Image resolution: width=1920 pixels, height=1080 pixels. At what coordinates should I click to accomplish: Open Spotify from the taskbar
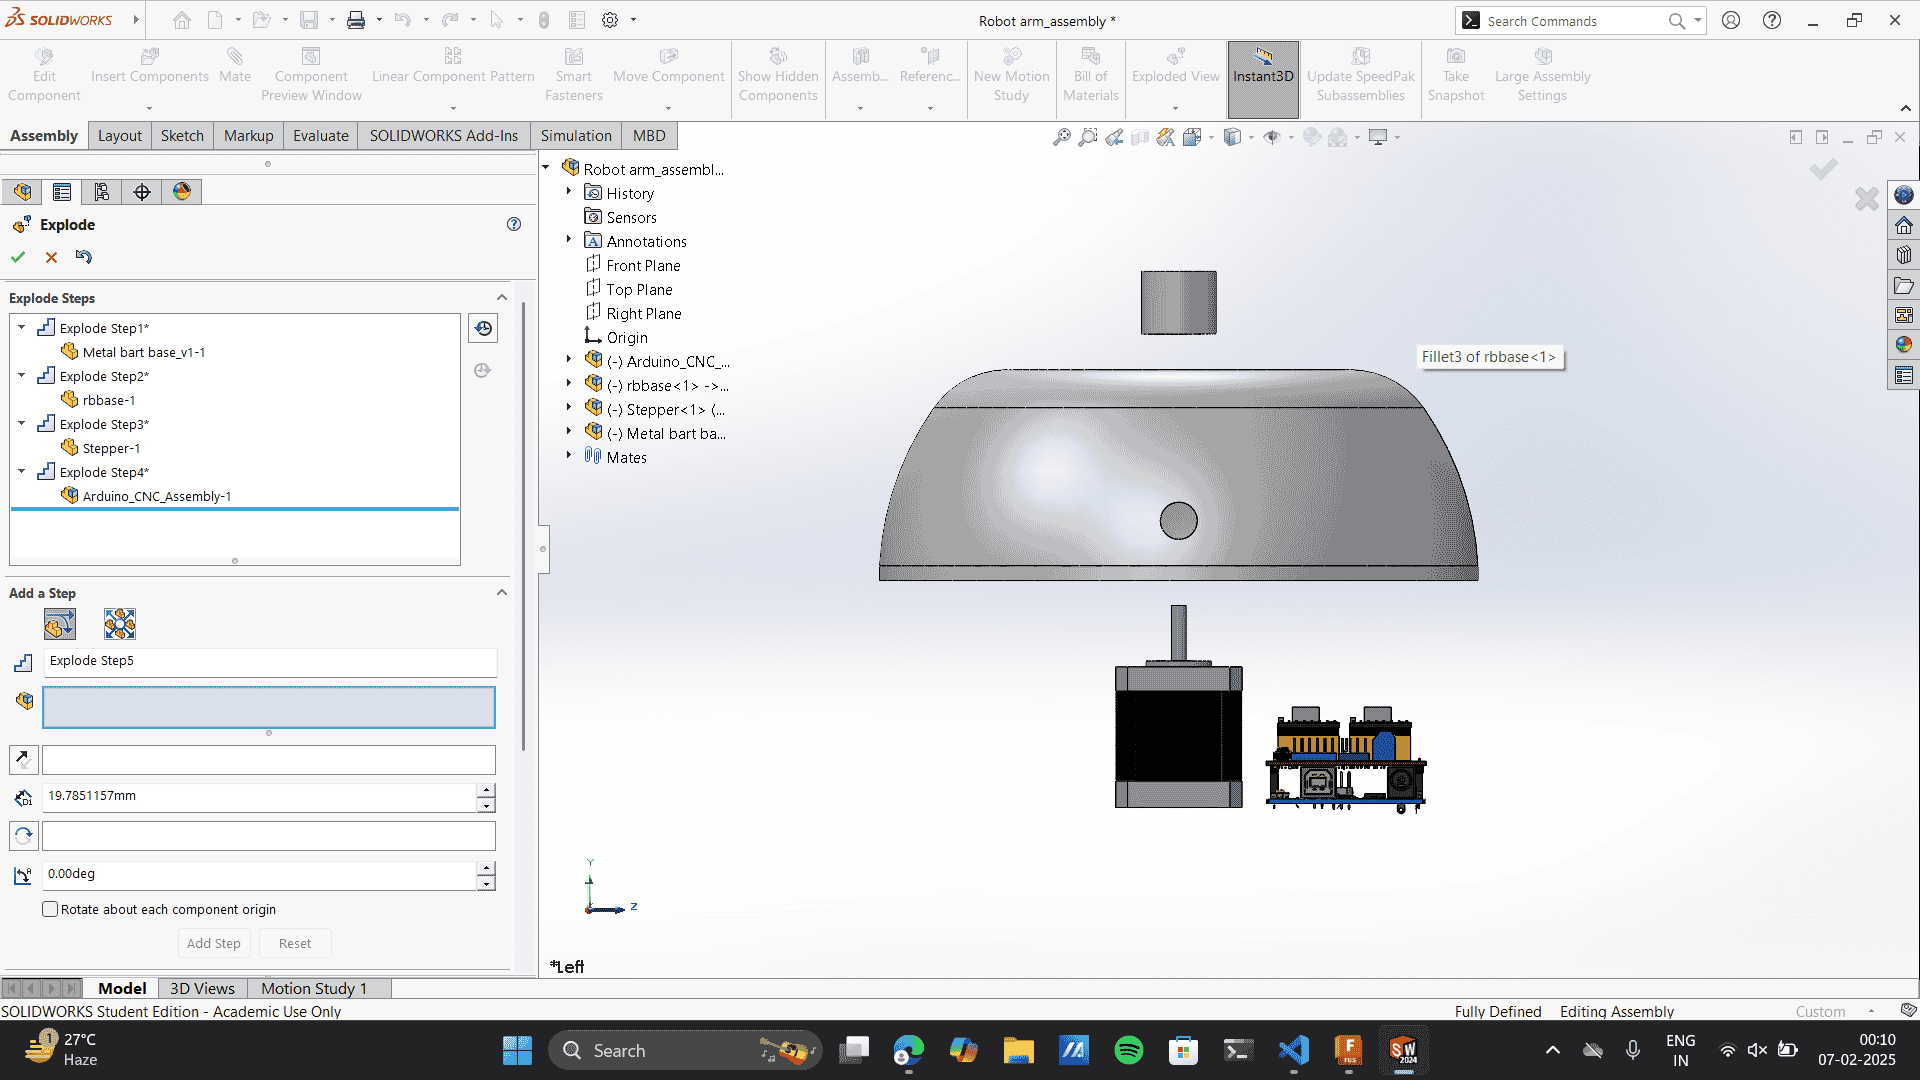1129,1050
